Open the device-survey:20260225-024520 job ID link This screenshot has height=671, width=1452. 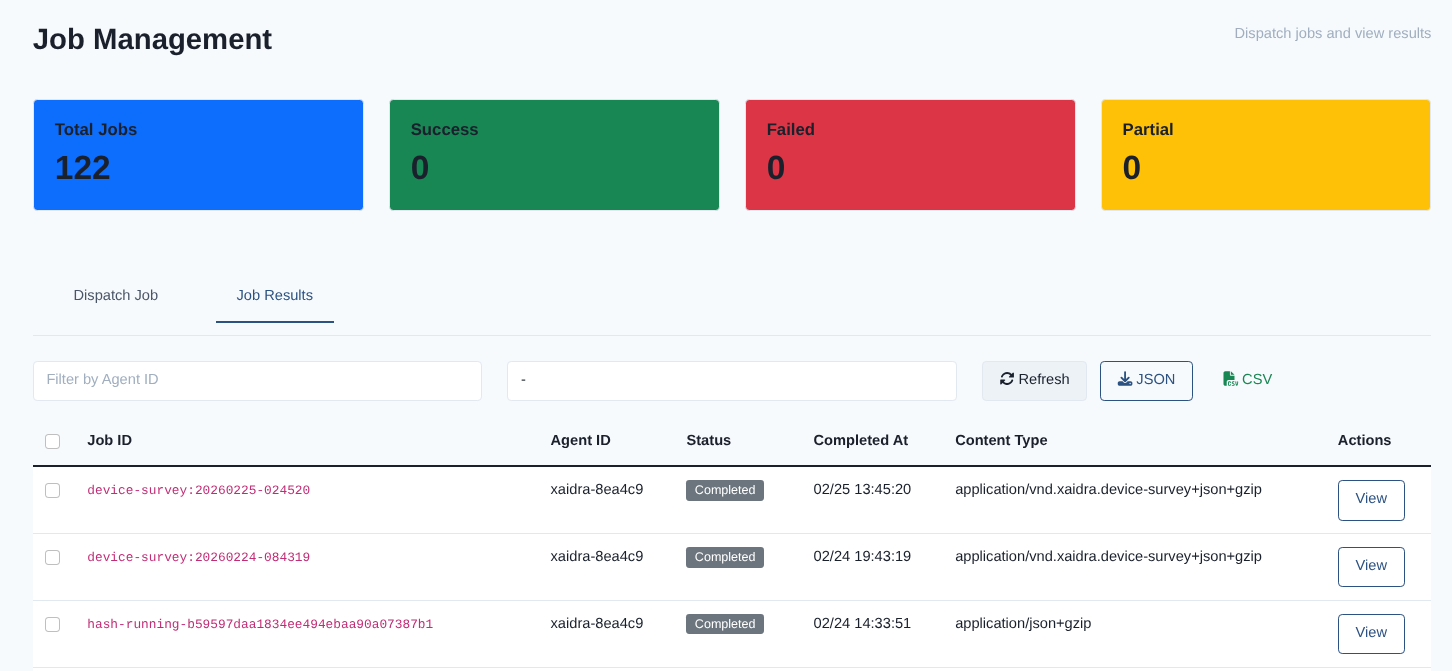click(198, 490)
